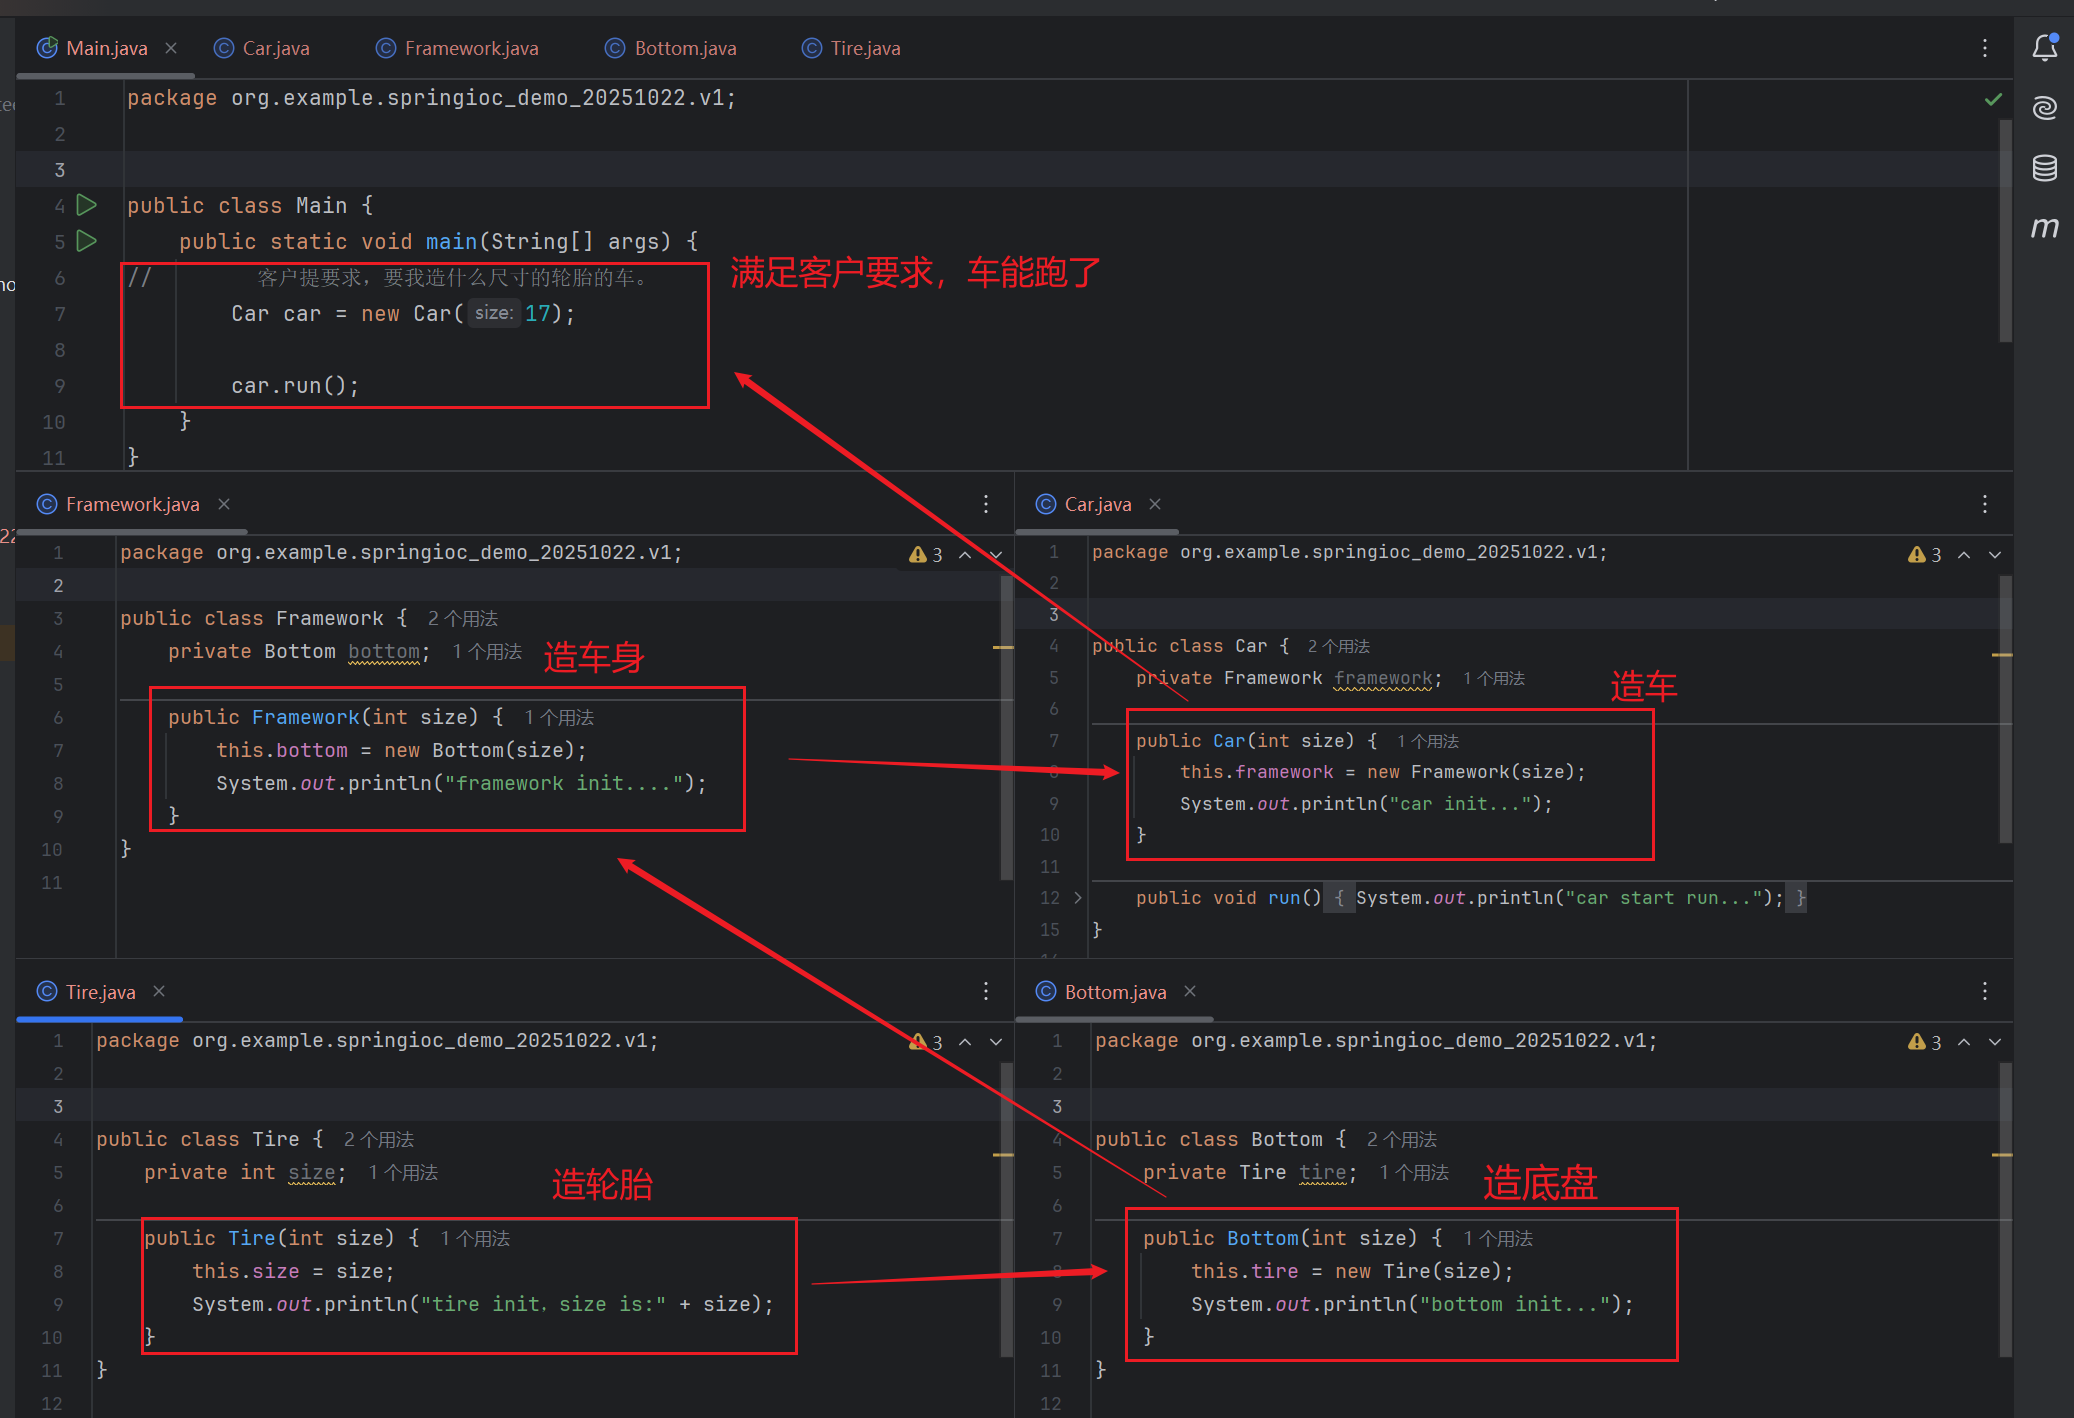Screen dimensions: 2074x1418
Task: Click warning indicator in Framework.java editor
Action: [925, 554]
